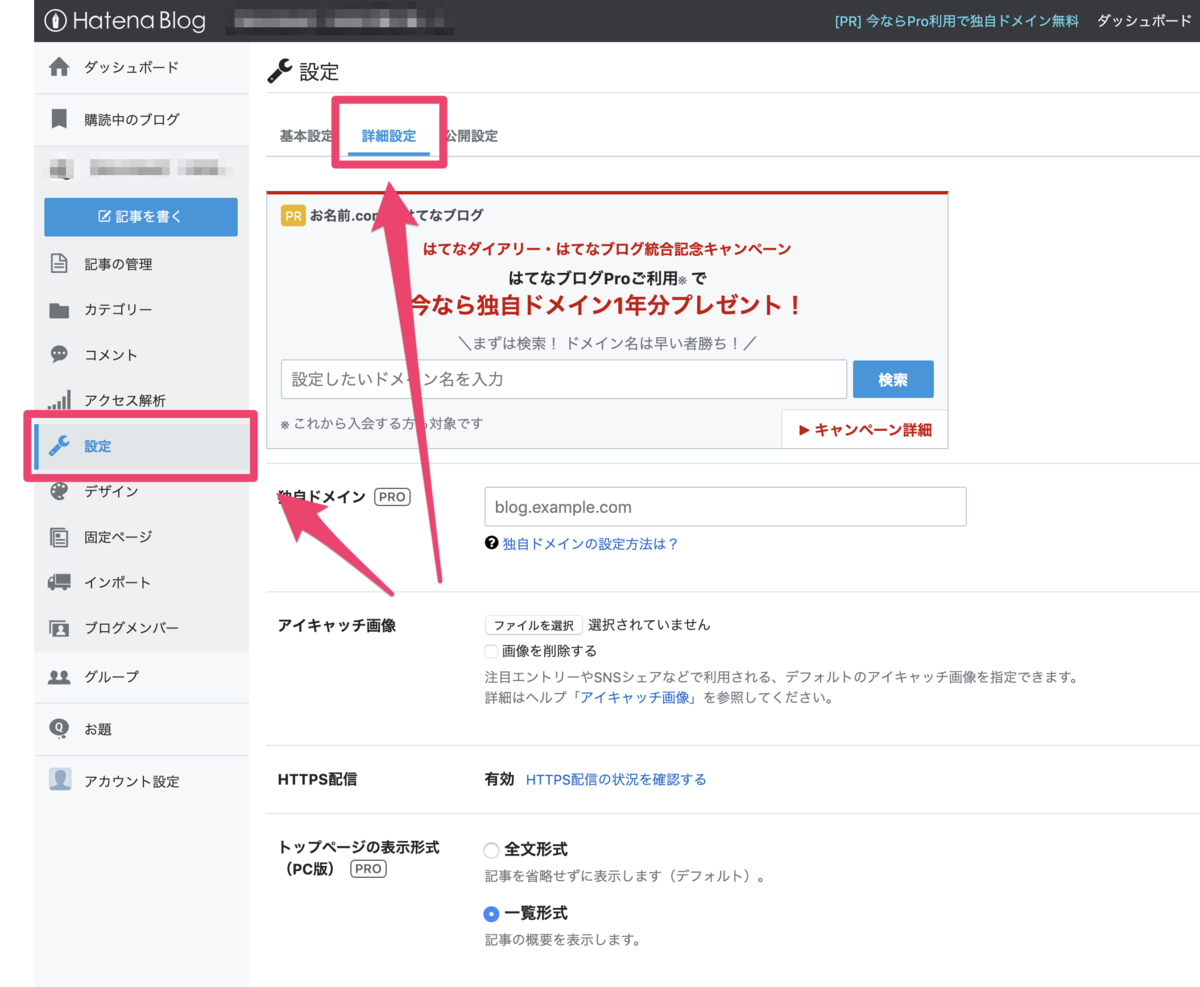Click the Hatena Blog logo icon
The height and width of the screenshot is (987, 1200).
pyautogui.click(x=56, y=20)
